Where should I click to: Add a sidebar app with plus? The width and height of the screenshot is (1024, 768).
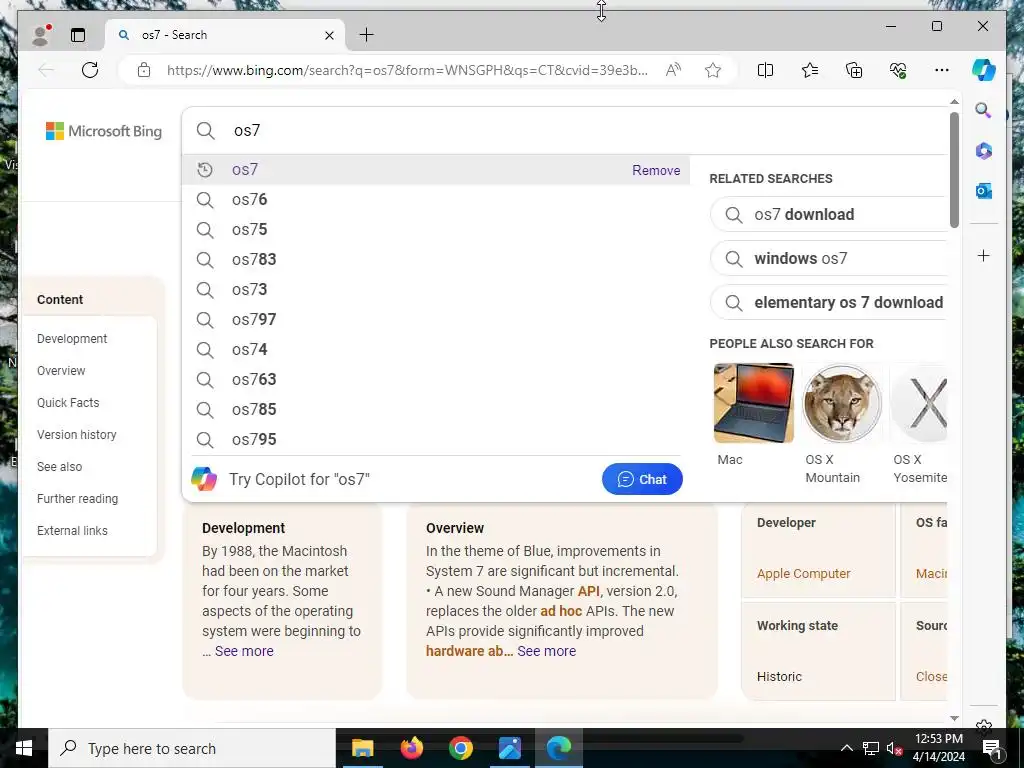click(984, 255)
